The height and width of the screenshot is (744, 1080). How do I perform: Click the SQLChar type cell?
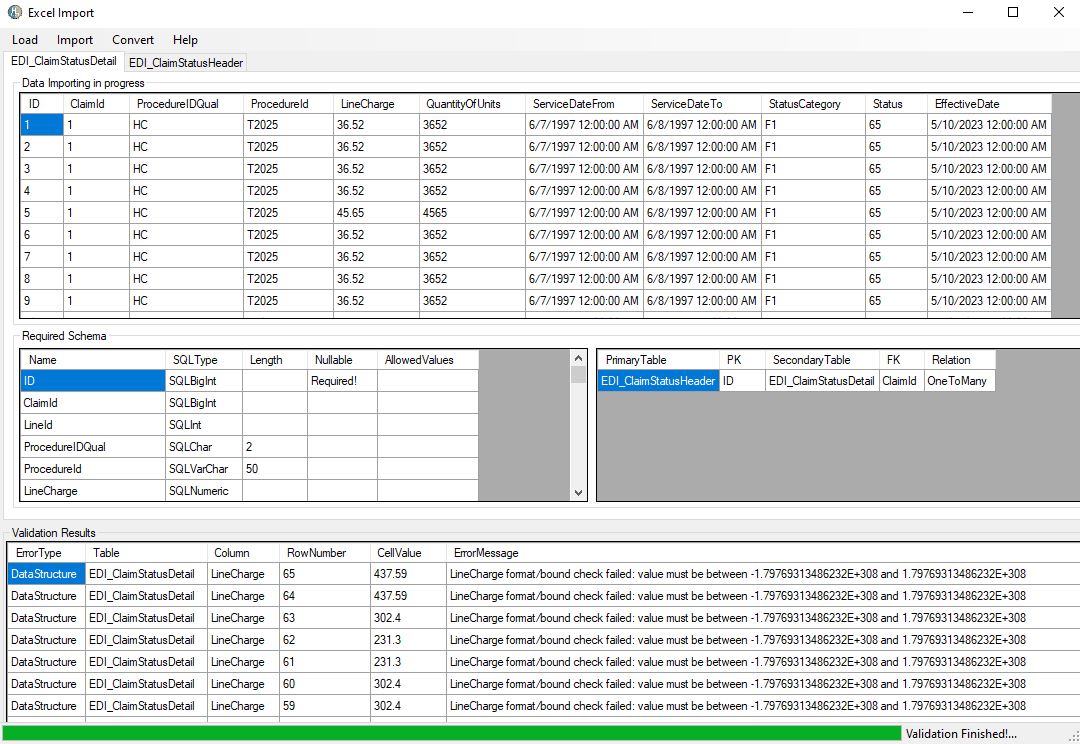point(204,447)
